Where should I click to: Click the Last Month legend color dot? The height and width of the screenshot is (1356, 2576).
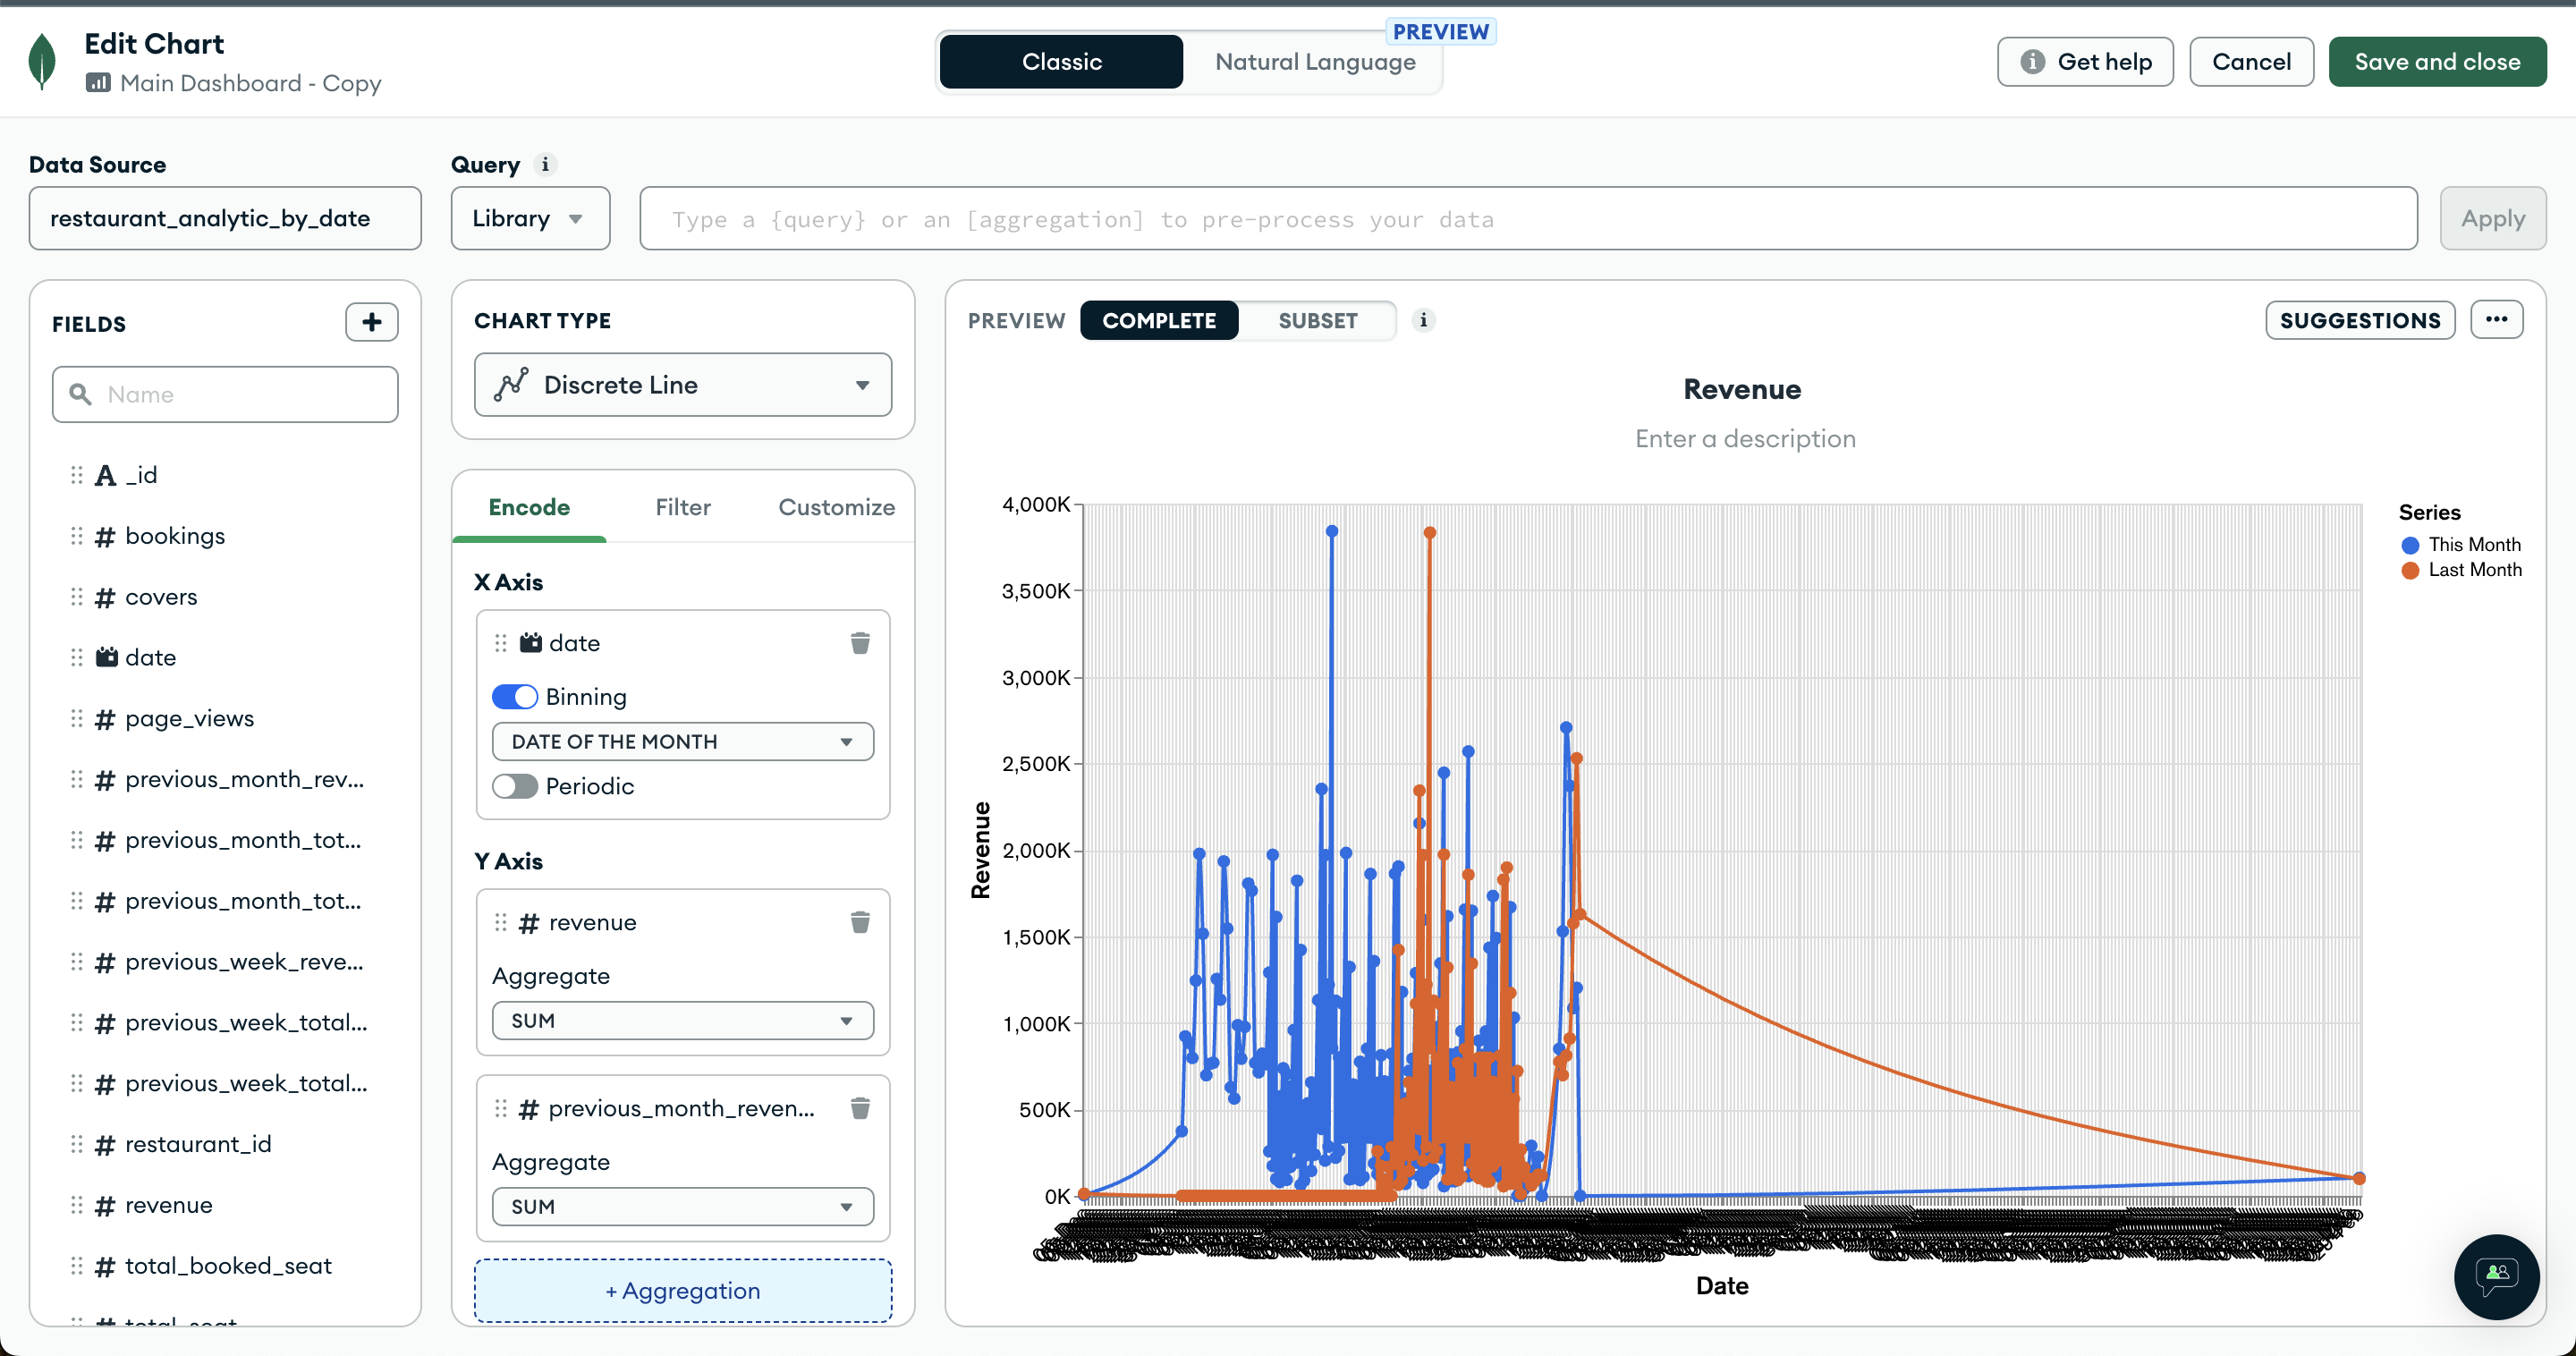[2410, 570]
